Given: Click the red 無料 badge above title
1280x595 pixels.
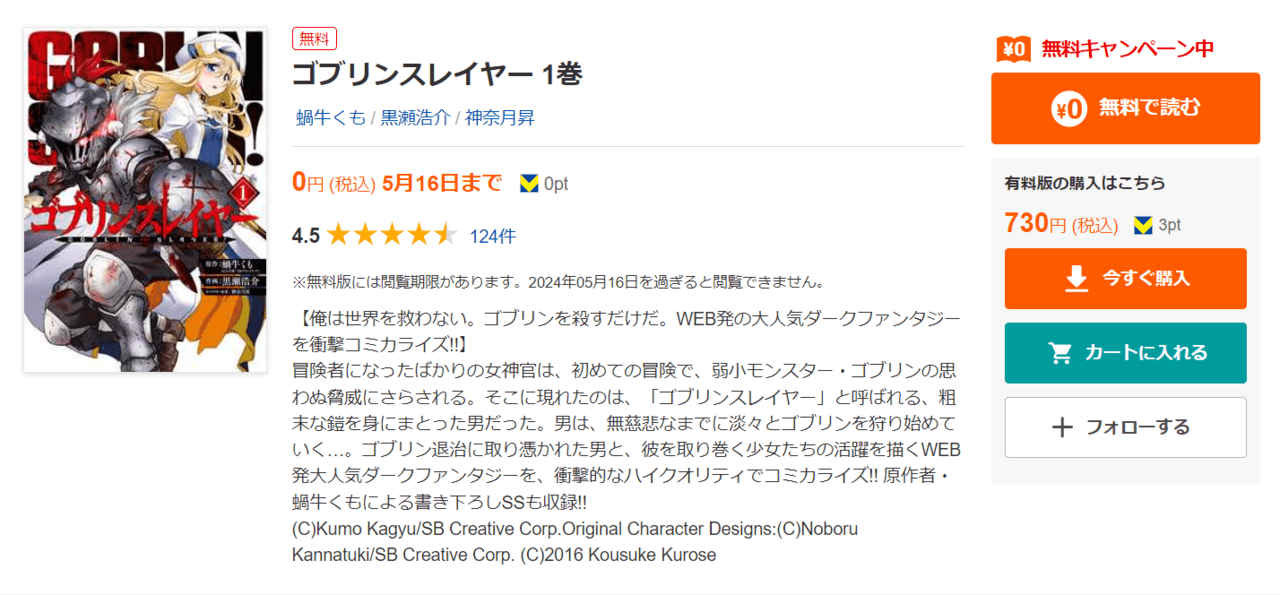Looking at the screenshot, I should 314,39.
